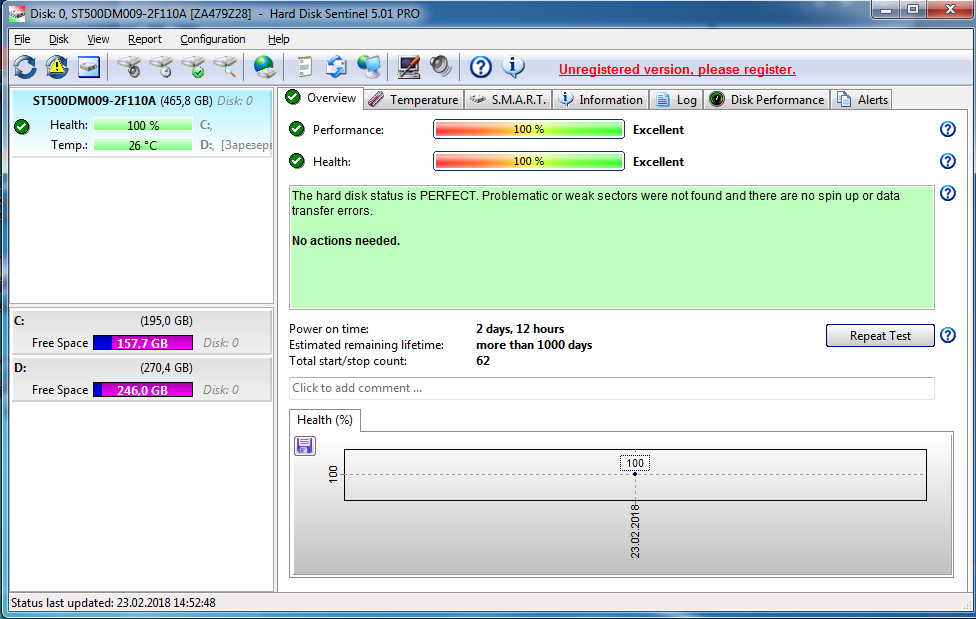Click the blue question mark help toolbar icon
Screen dimensions: 976x619
[x=481, y=67]
